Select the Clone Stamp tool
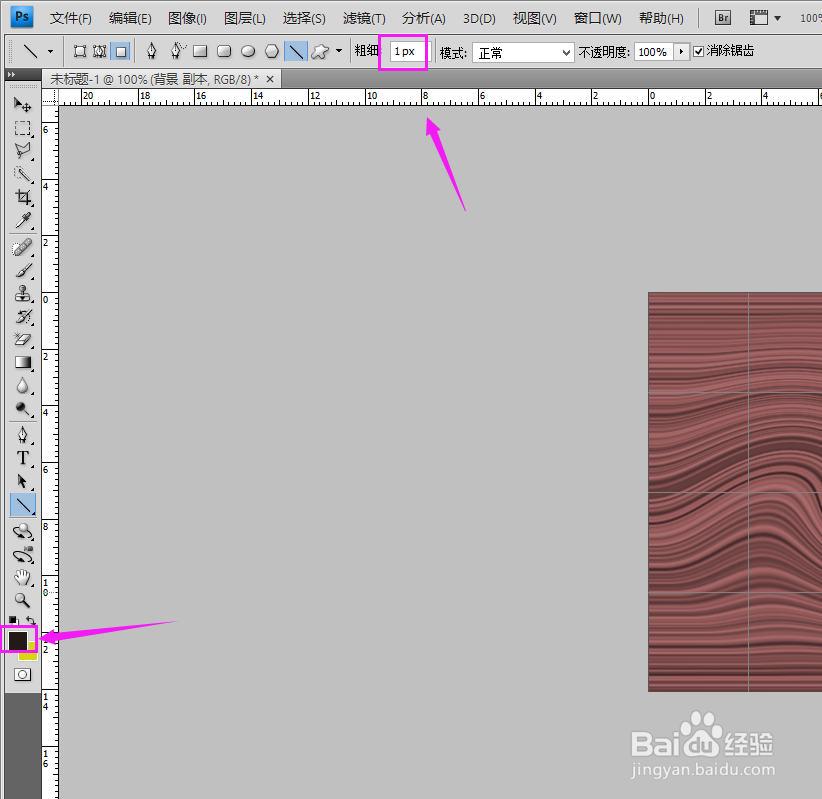This screenshot has height=799, width=822. (x=22, y=294)
